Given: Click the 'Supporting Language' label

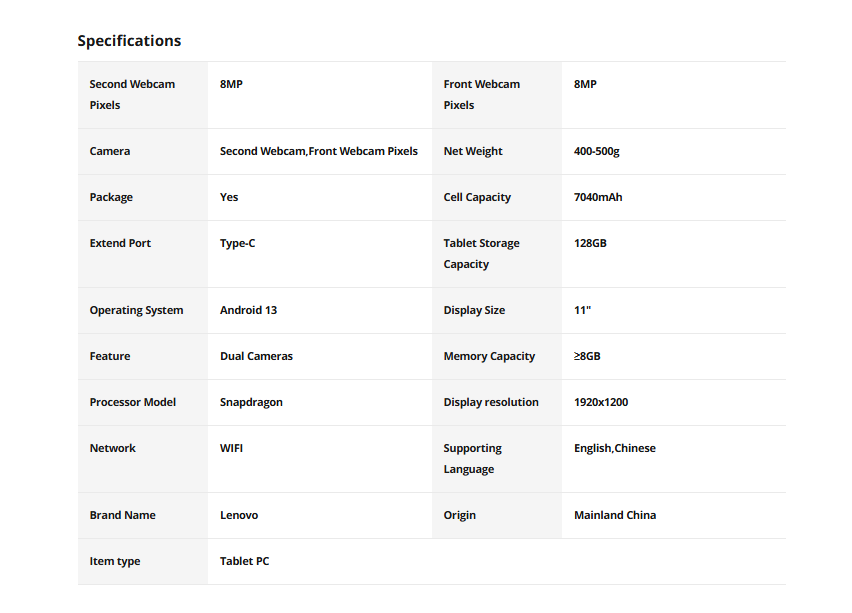Looking at the screenshot, I should pyautogui.click(x=473, y=459).
